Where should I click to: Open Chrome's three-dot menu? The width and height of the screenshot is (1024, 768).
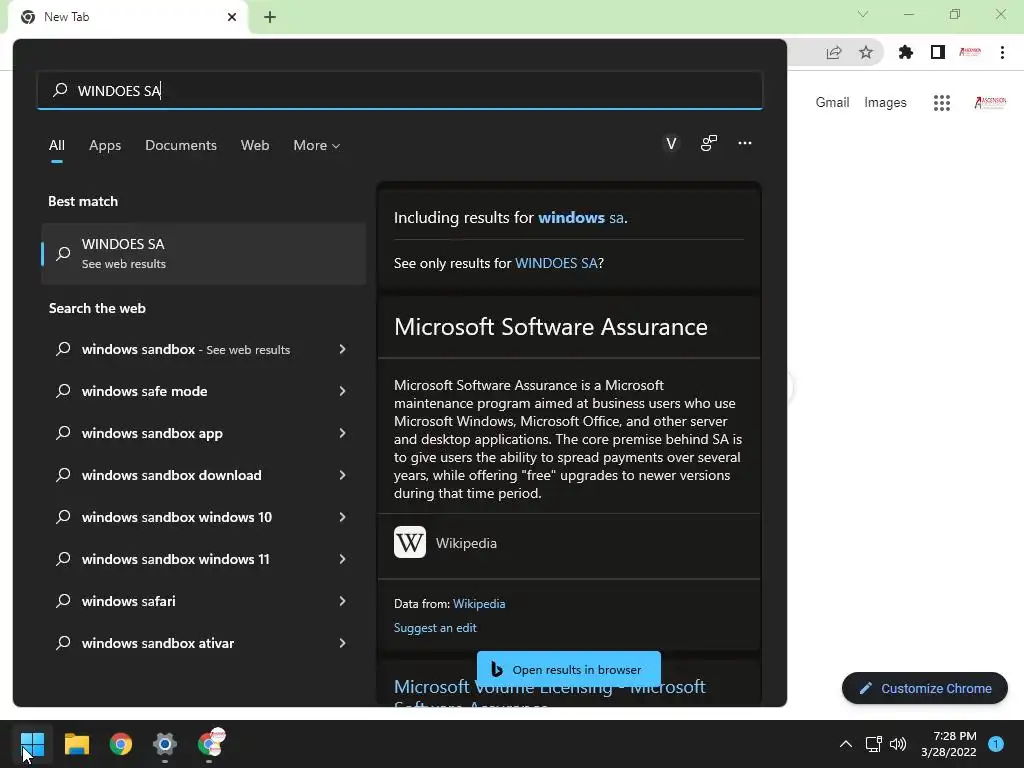pyautogui.click(x=1002, y=52)
